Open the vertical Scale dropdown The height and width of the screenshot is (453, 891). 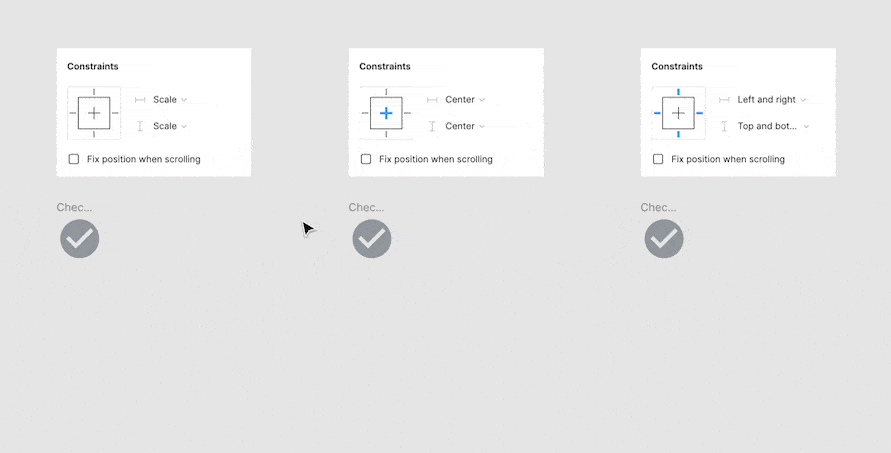pos(170,126)
